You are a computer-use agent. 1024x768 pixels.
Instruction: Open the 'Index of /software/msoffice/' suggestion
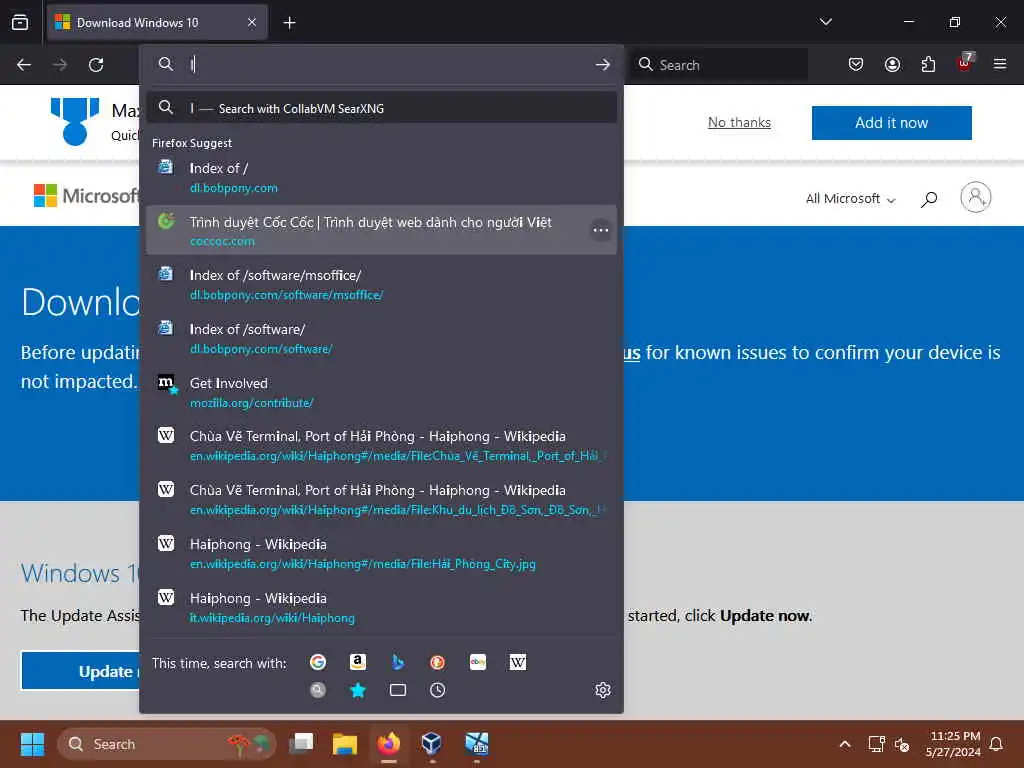tap(381, 284)
